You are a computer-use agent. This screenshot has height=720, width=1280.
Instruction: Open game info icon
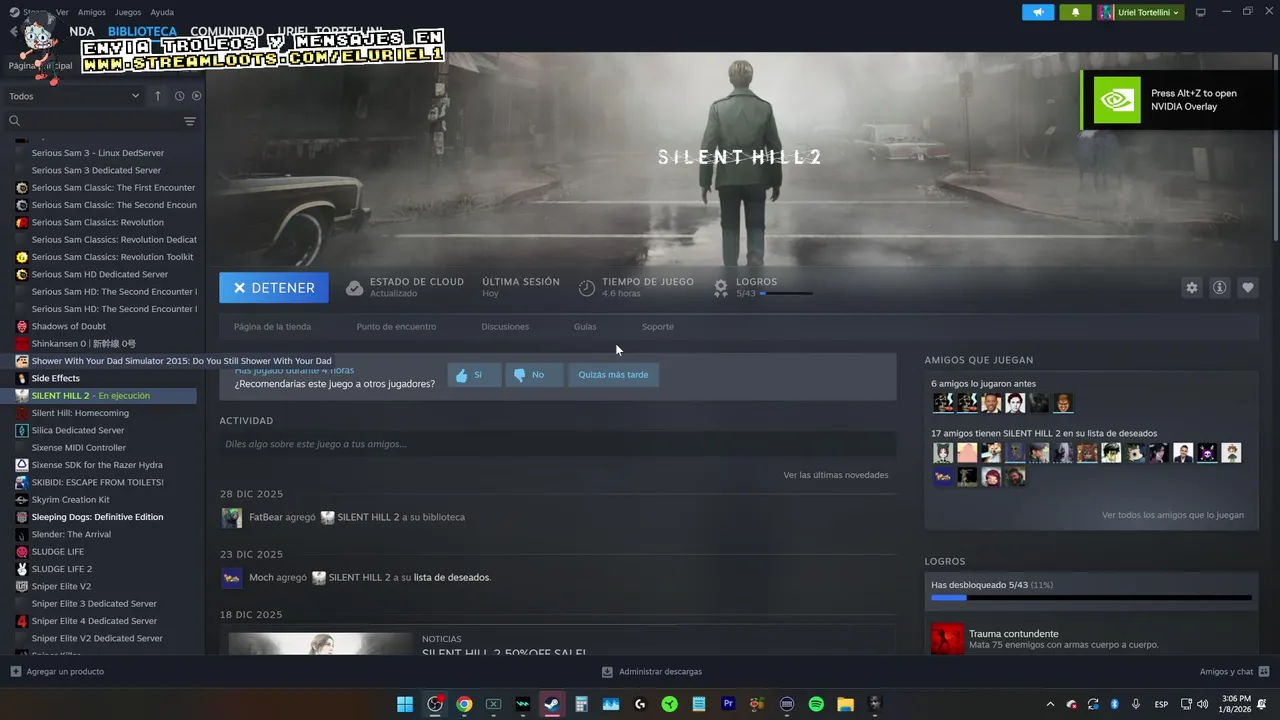point(1219,288)
